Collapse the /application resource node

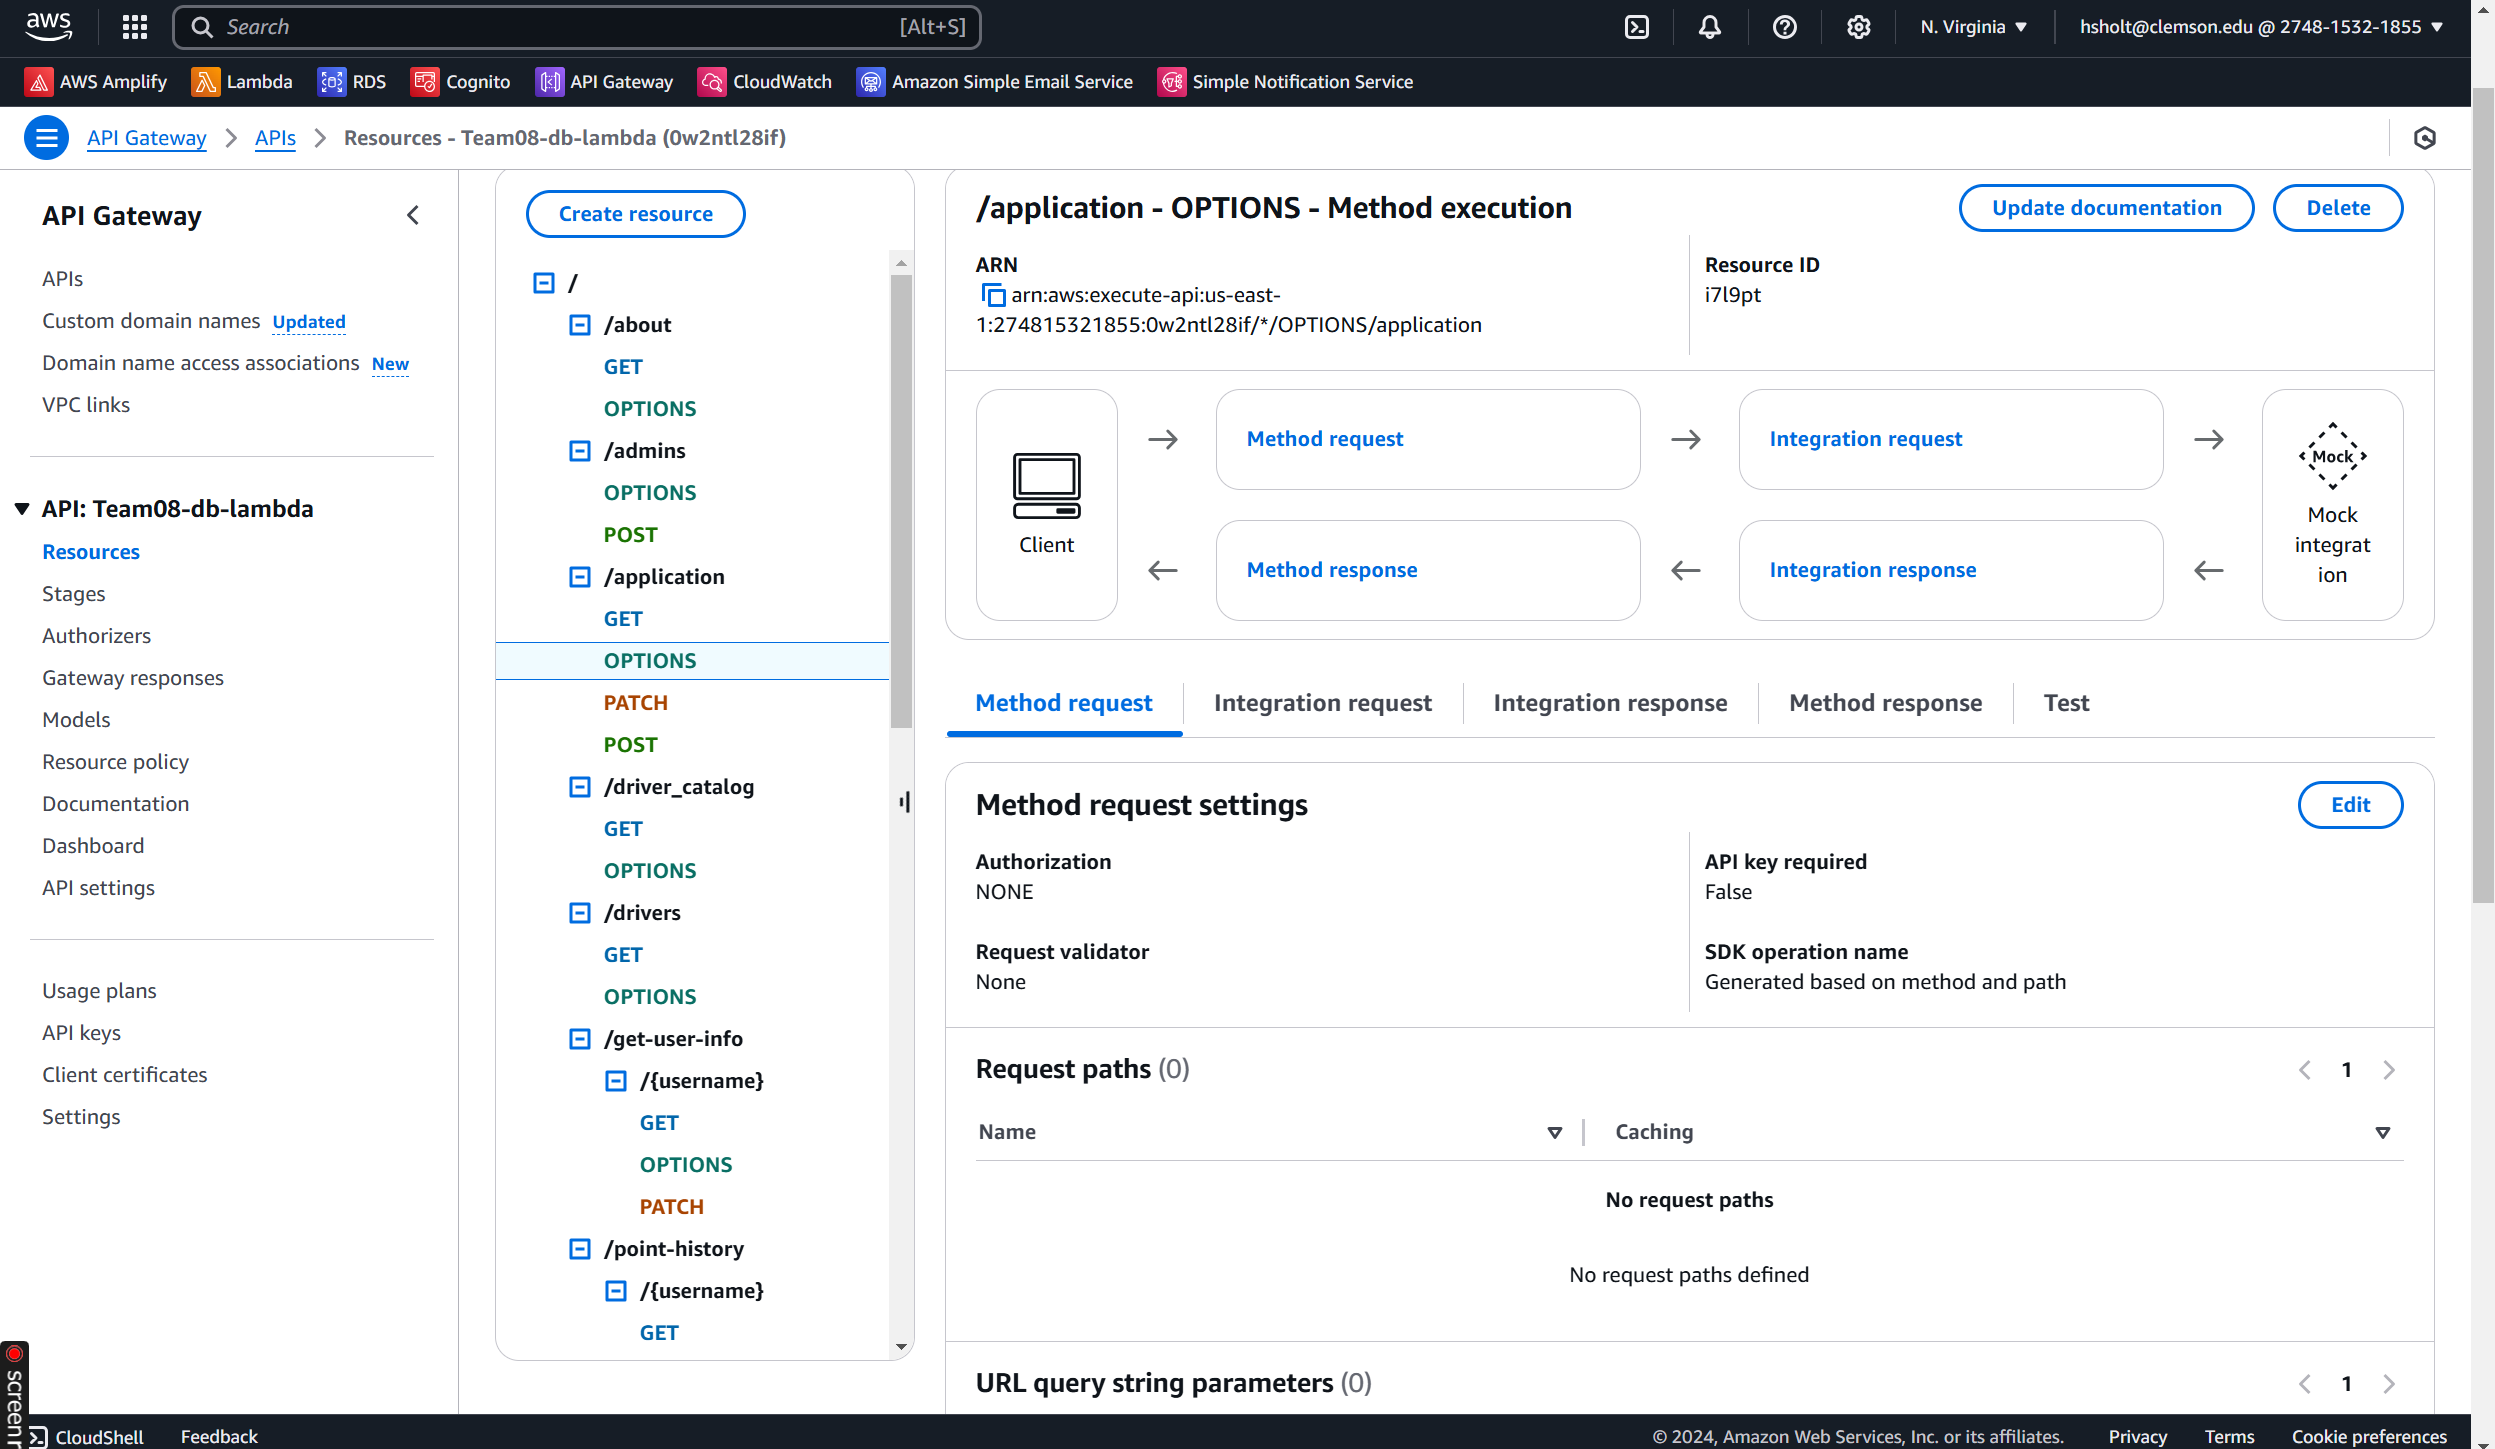tap(579, 577)
